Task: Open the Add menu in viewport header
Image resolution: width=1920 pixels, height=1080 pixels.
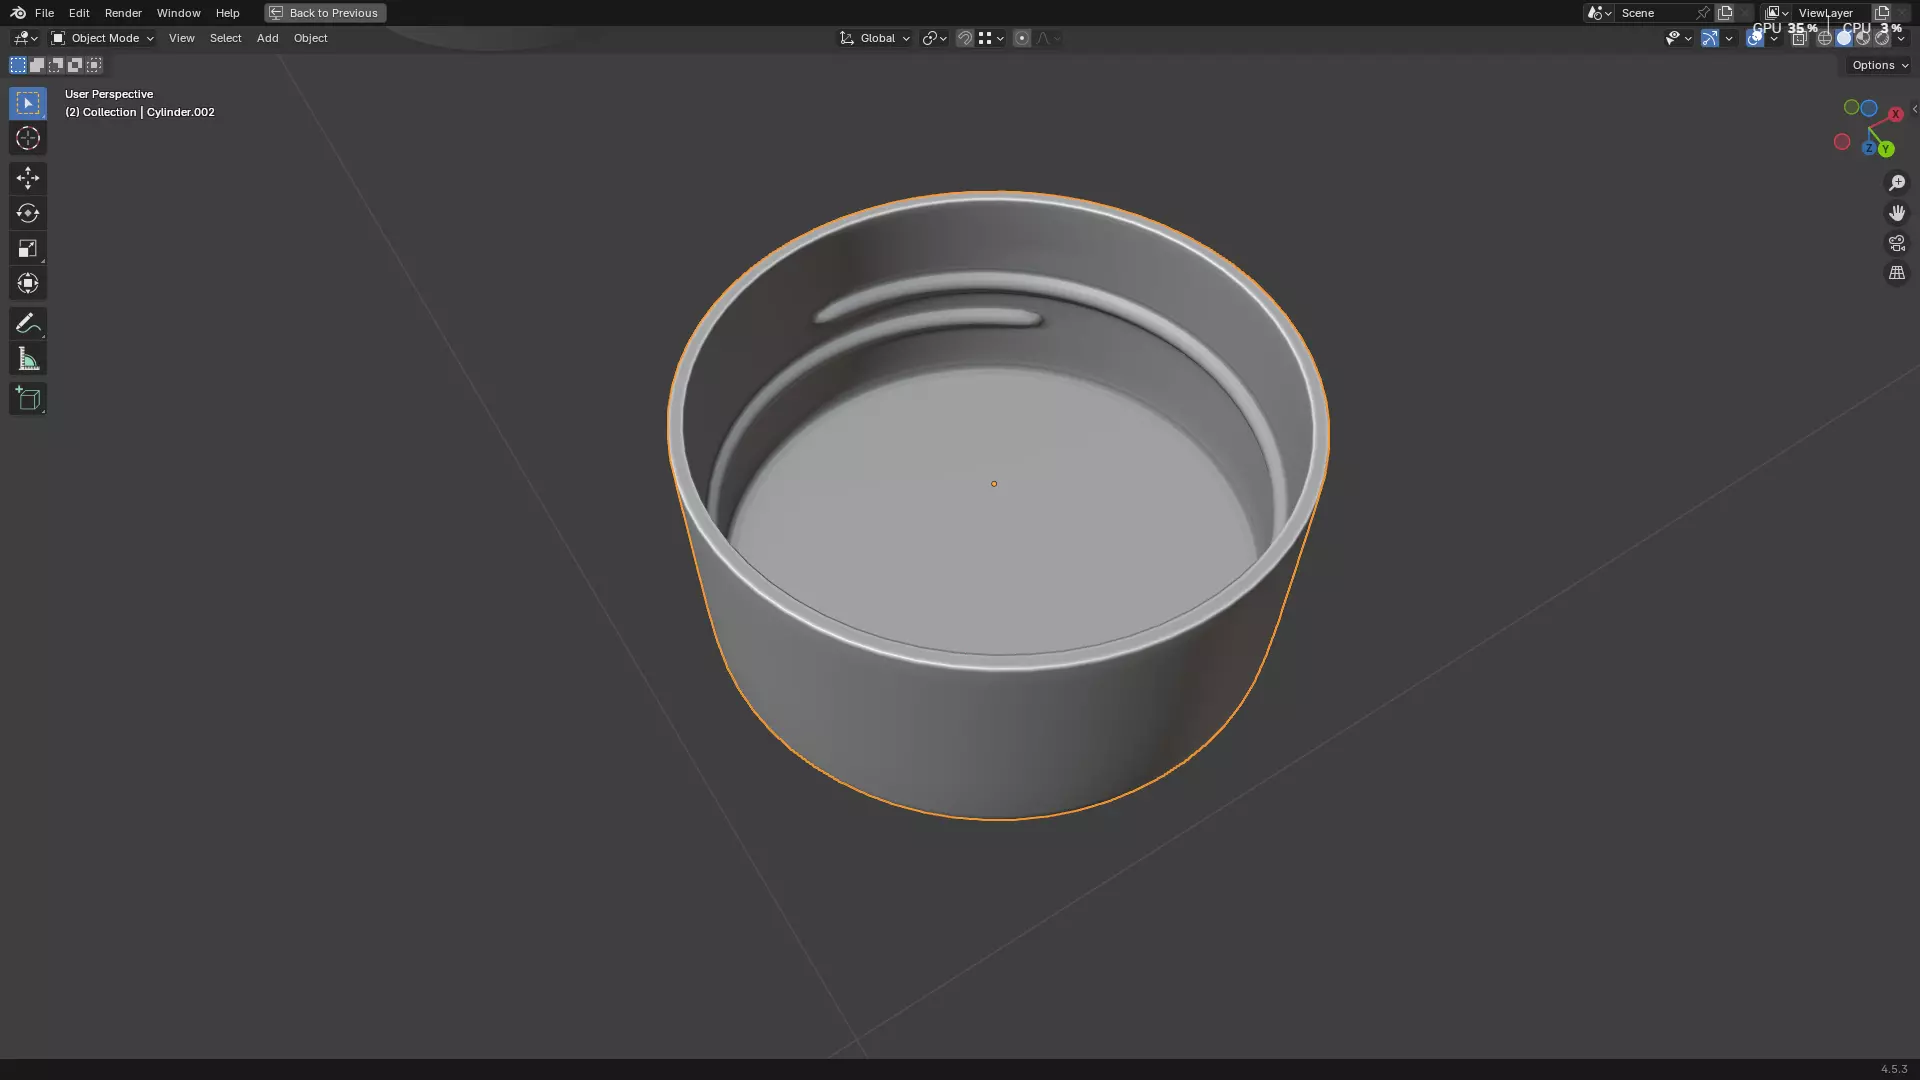Action: 267,38
